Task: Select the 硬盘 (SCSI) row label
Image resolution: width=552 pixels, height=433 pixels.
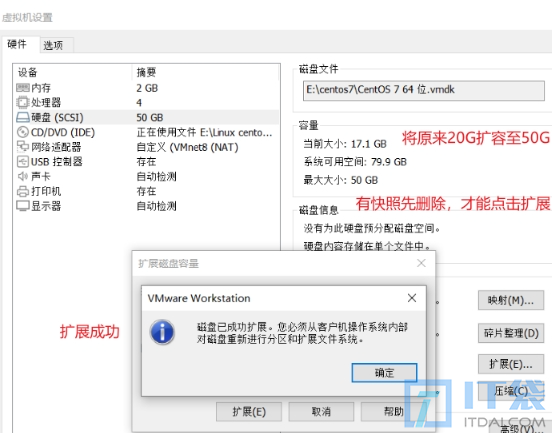Action: tap(57, 118)
